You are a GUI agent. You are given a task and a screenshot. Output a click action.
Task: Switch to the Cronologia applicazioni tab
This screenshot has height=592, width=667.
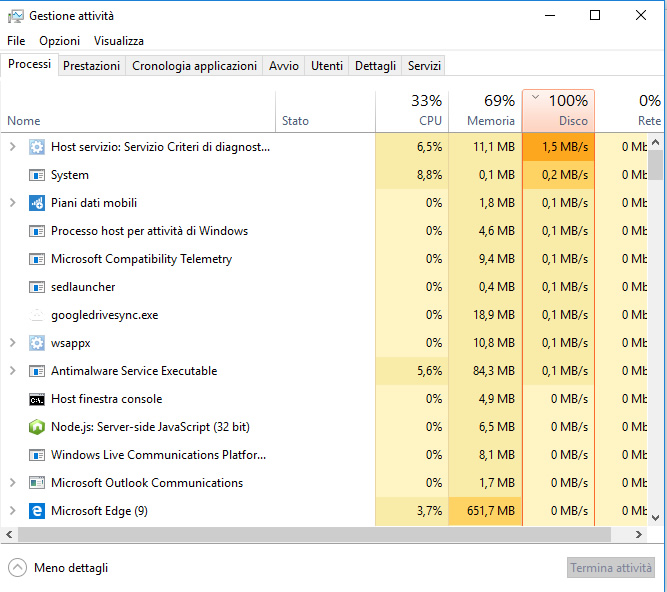[x=194, y=66]
